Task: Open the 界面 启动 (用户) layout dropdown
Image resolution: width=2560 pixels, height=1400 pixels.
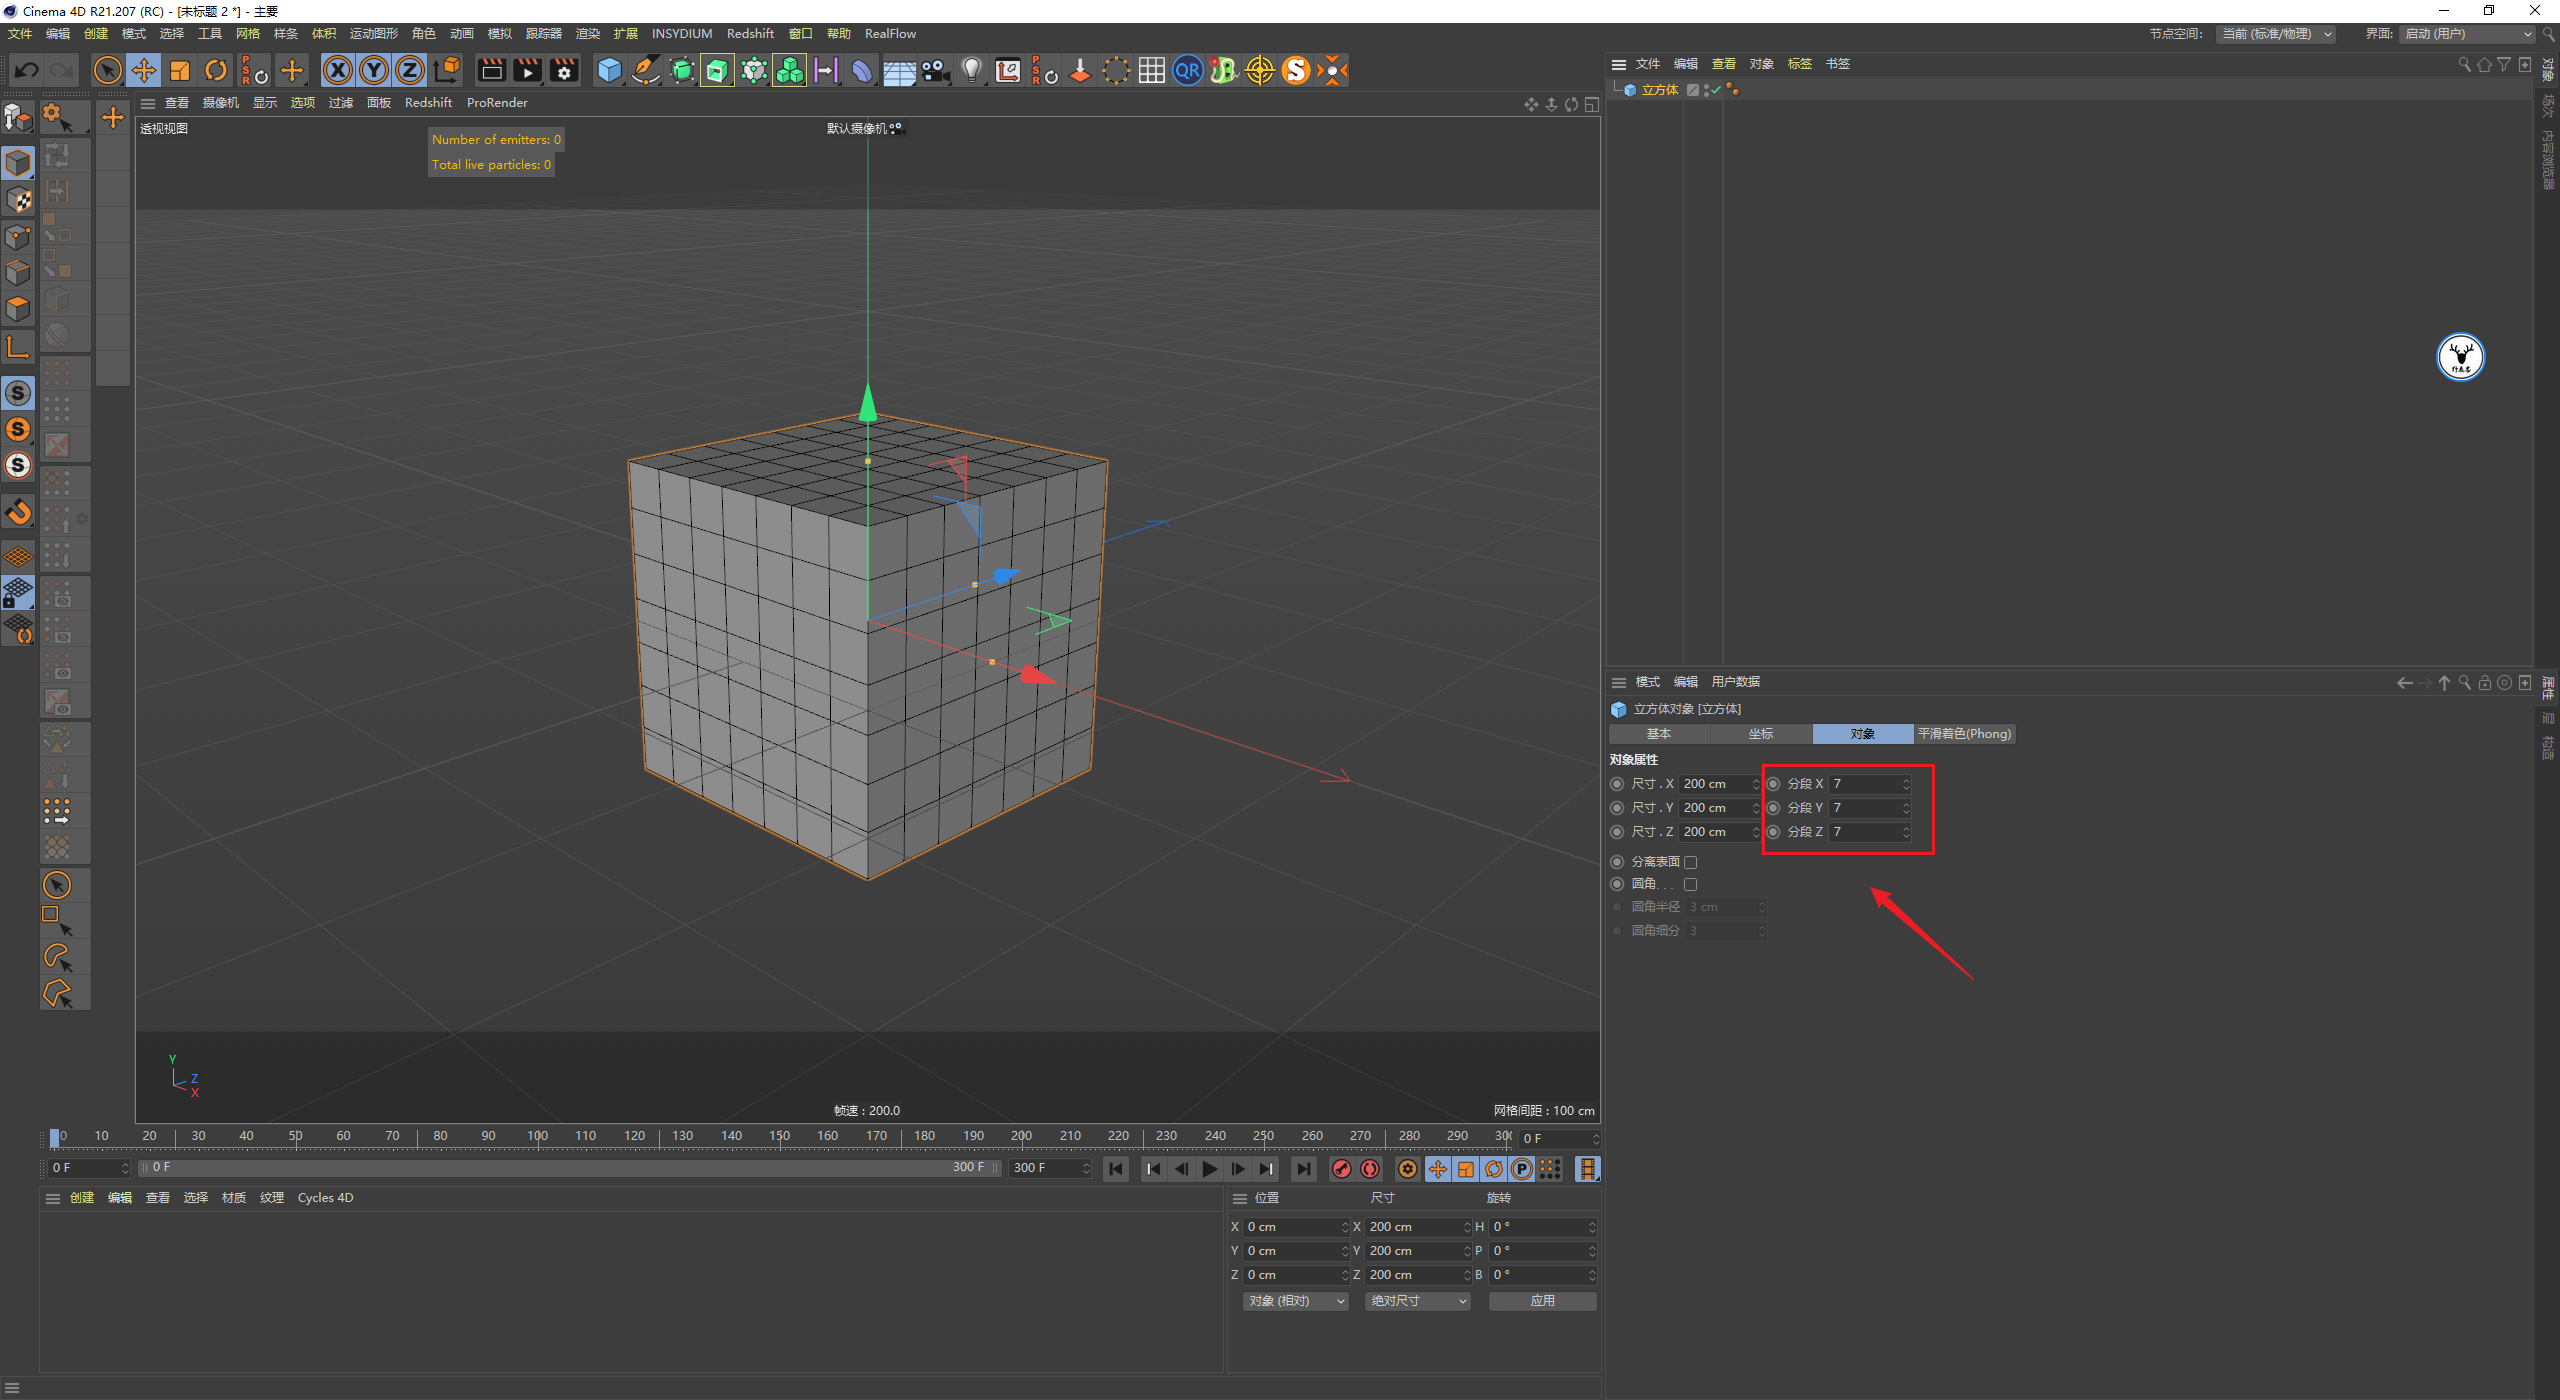Action: click(2466, 34)
